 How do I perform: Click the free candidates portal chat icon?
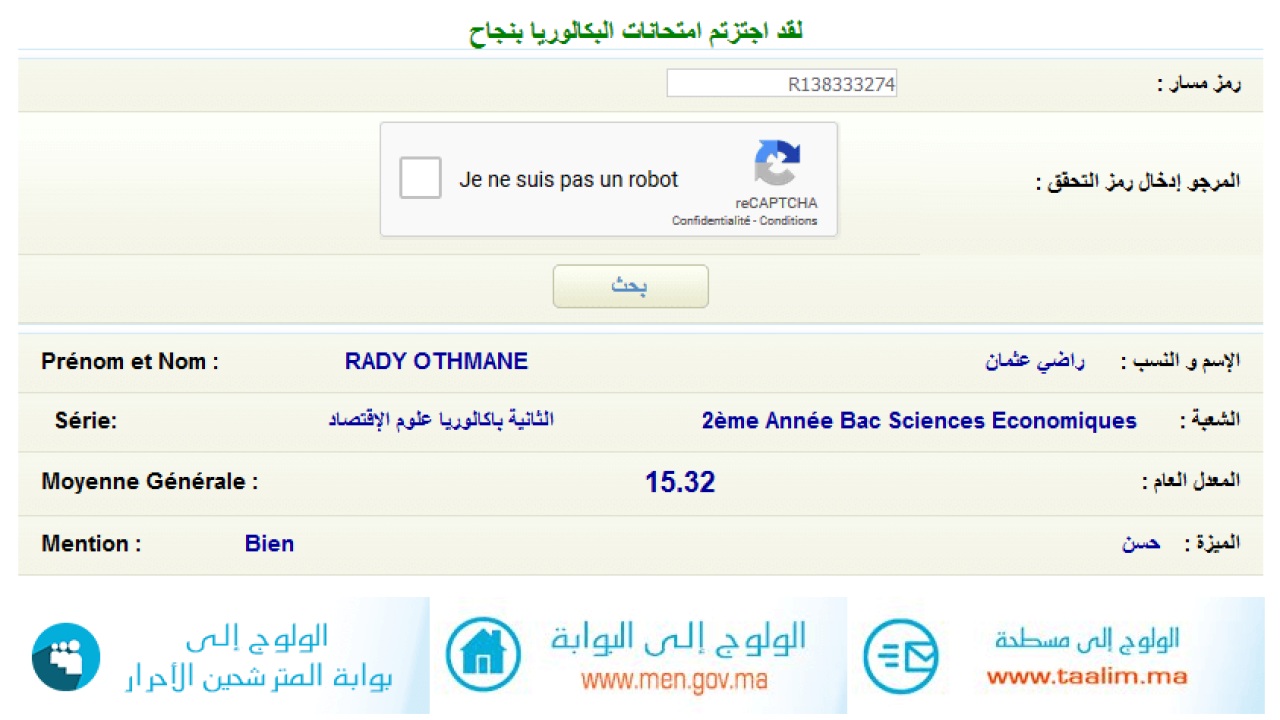point(66,656)
